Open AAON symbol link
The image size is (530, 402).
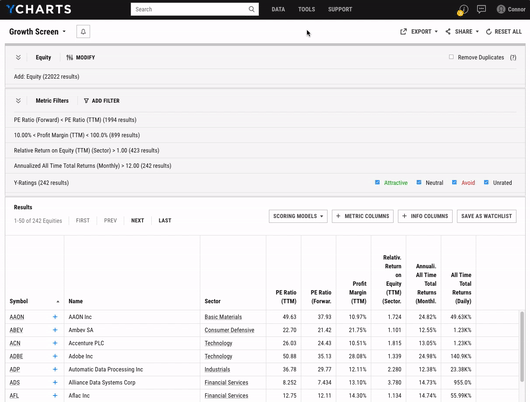(x=17, y=317)
